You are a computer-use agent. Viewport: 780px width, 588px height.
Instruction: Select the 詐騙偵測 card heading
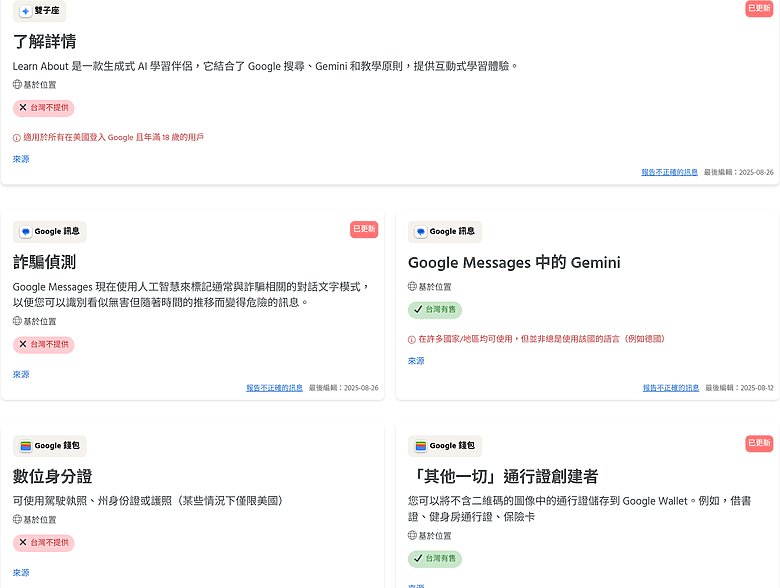tap(44, 262)
